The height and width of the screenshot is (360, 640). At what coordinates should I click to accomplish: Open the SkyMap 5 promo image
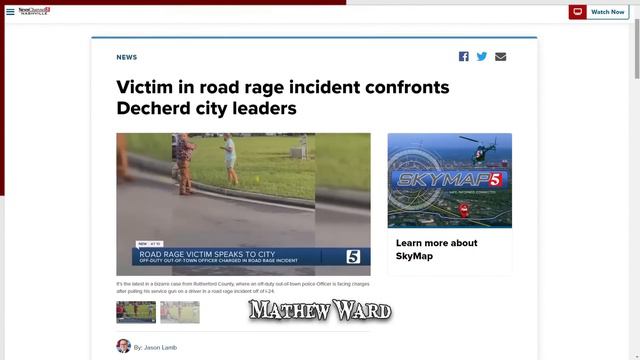tap(449, 180)
